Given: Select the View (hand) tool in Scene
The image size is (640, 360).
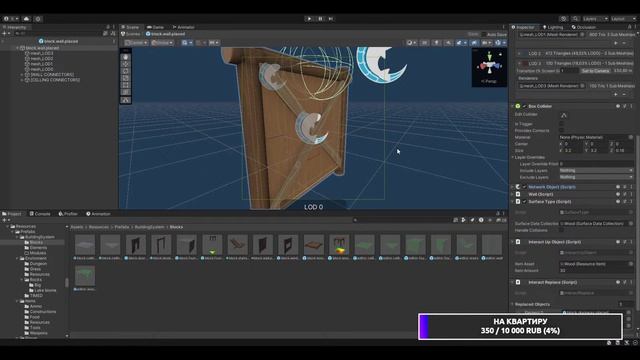Looking at the screenshot, I should (x=126, y=57).
